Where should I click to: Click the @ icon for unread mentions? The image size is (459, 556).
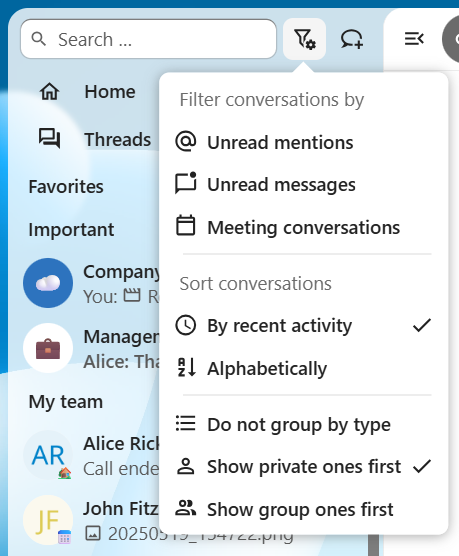186,141
